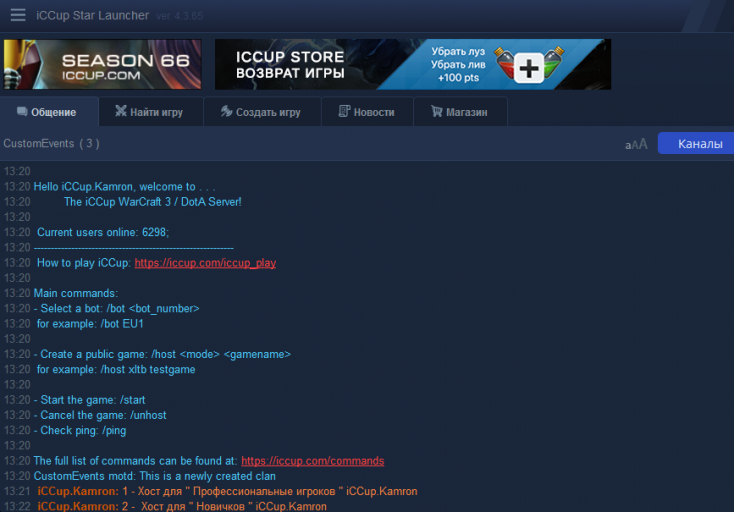The height and width of the screenshot is (512, 734).
Task: Follow the iccup.com/commands link
Action: pyautogui.click(x=313, y=461)
